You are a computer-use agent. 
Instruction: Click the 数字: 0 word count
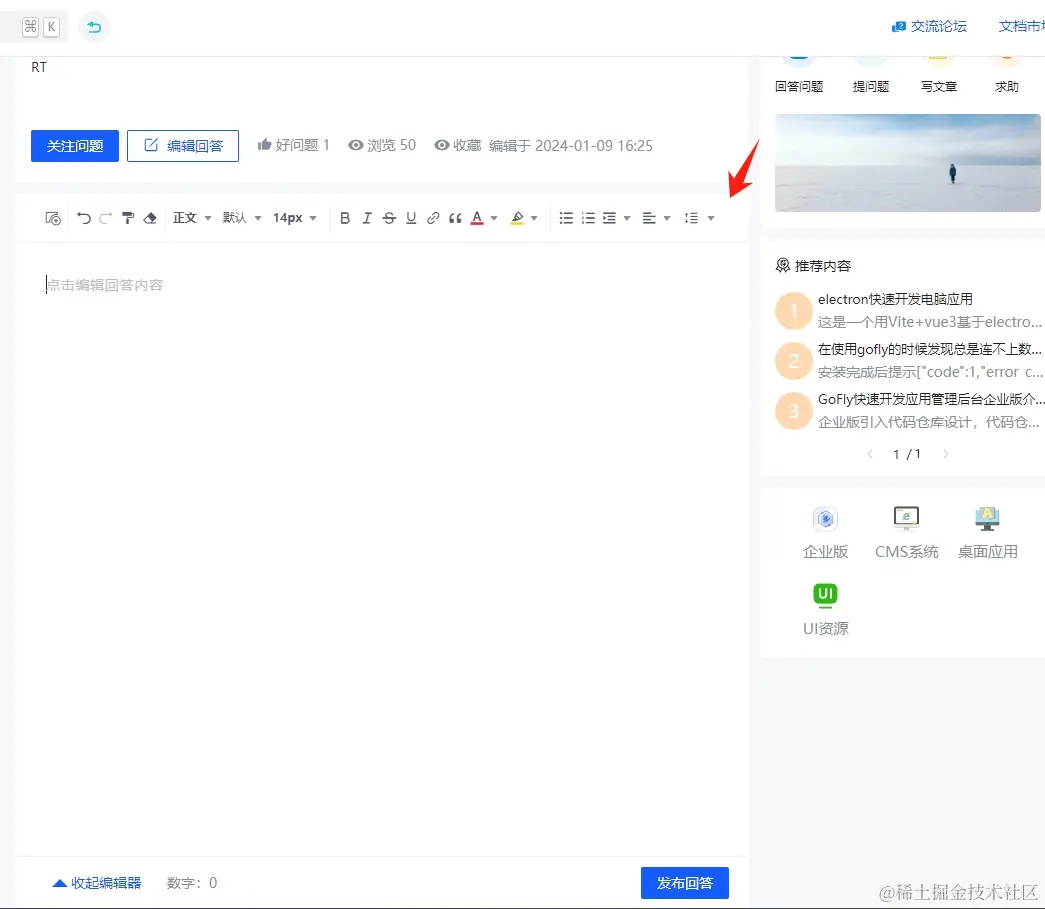(x=192, y=883)
